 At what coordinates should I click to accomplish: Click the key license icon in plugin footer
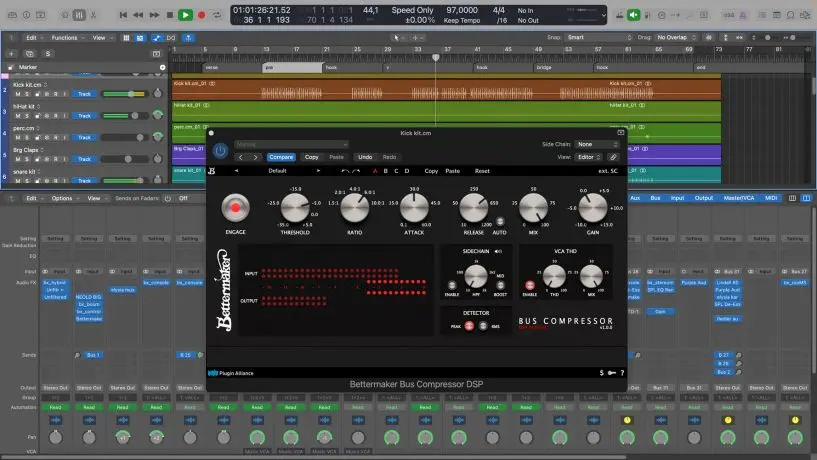tap(612, 373)
